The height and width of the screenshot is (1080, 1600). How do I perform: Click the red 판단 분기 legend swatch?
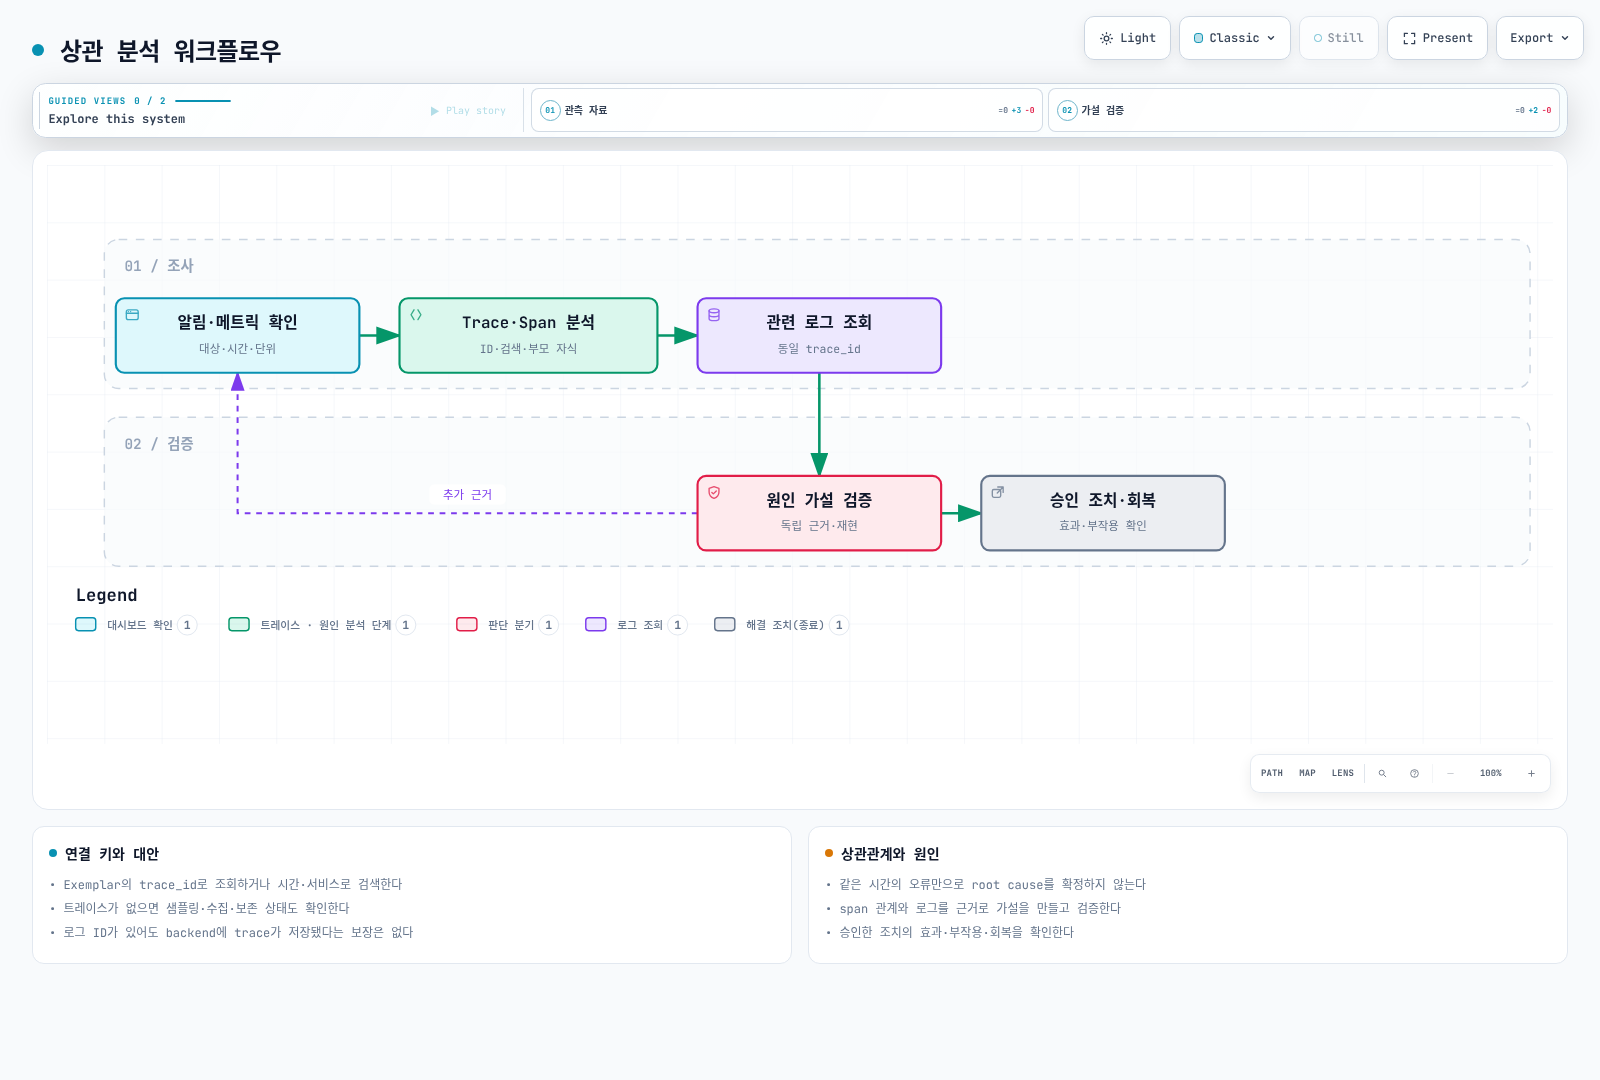click(467, 624)
